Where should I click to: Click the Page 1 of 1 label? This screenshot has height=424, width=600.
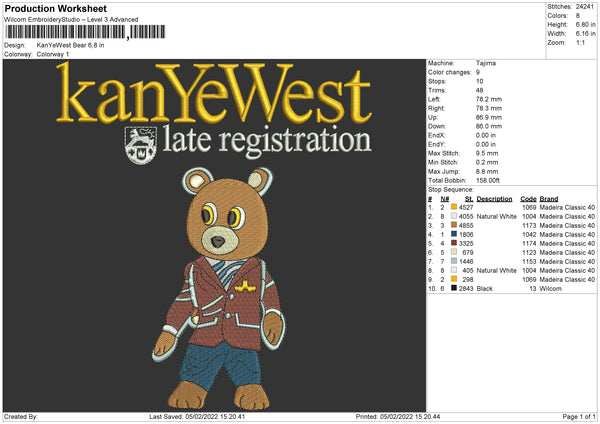pos(579,417)
